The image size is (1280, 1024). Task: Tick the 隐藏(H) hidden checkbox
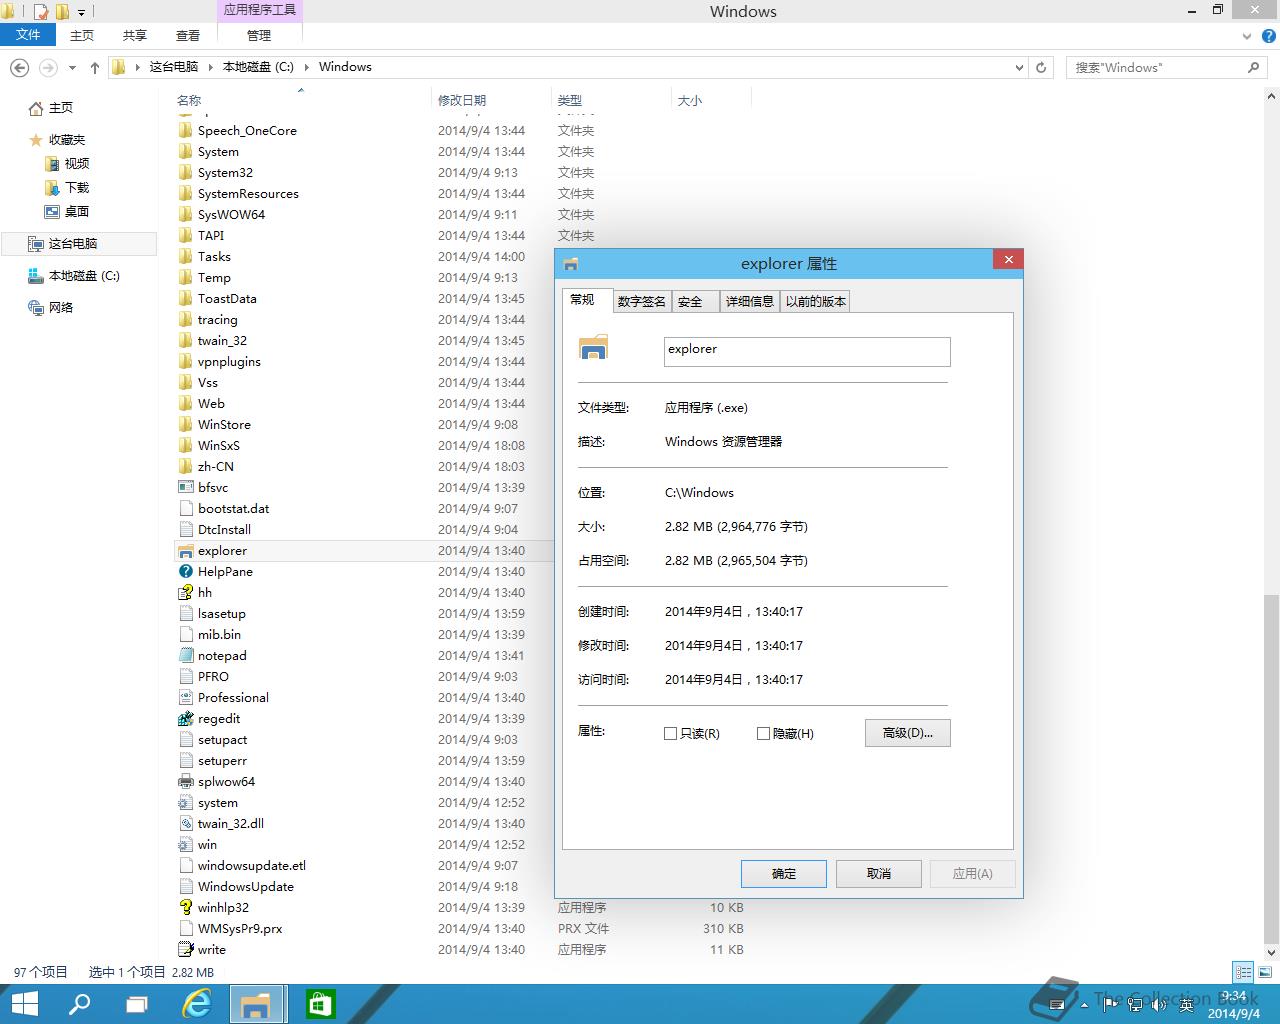[x=764, y=734]
